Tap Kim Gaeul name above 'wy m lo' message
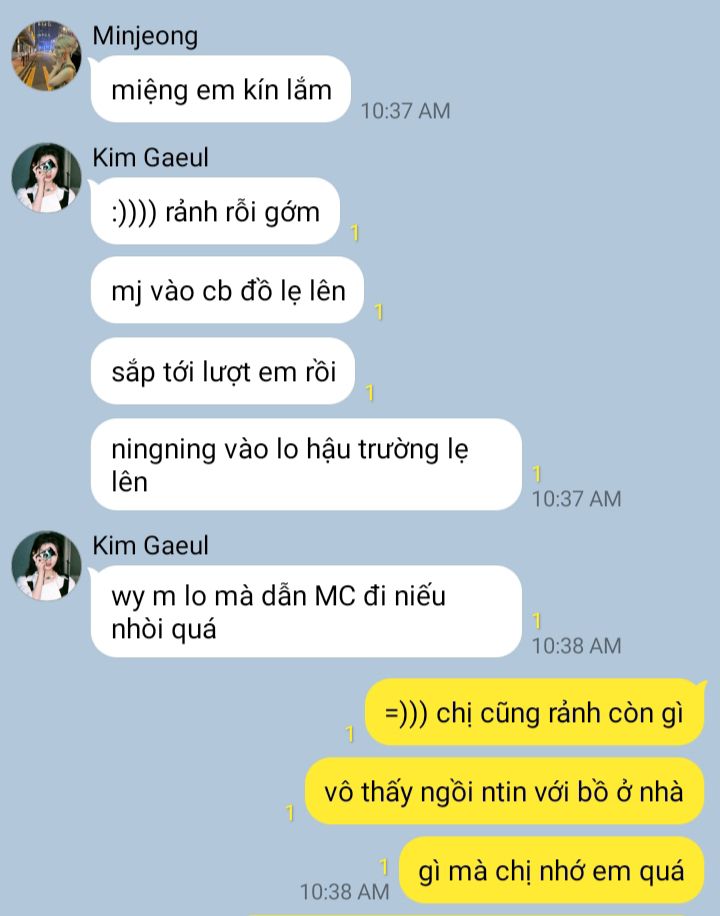 pos(150,546)
